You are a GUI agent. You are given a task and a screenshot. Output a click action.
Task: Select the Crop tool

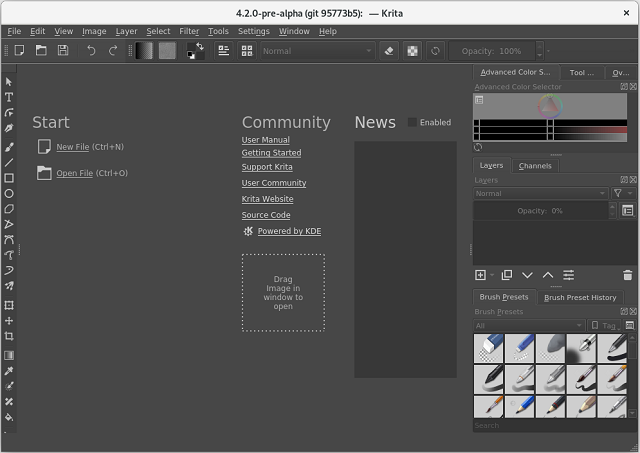pyautogui.click(x=9, y=336)
